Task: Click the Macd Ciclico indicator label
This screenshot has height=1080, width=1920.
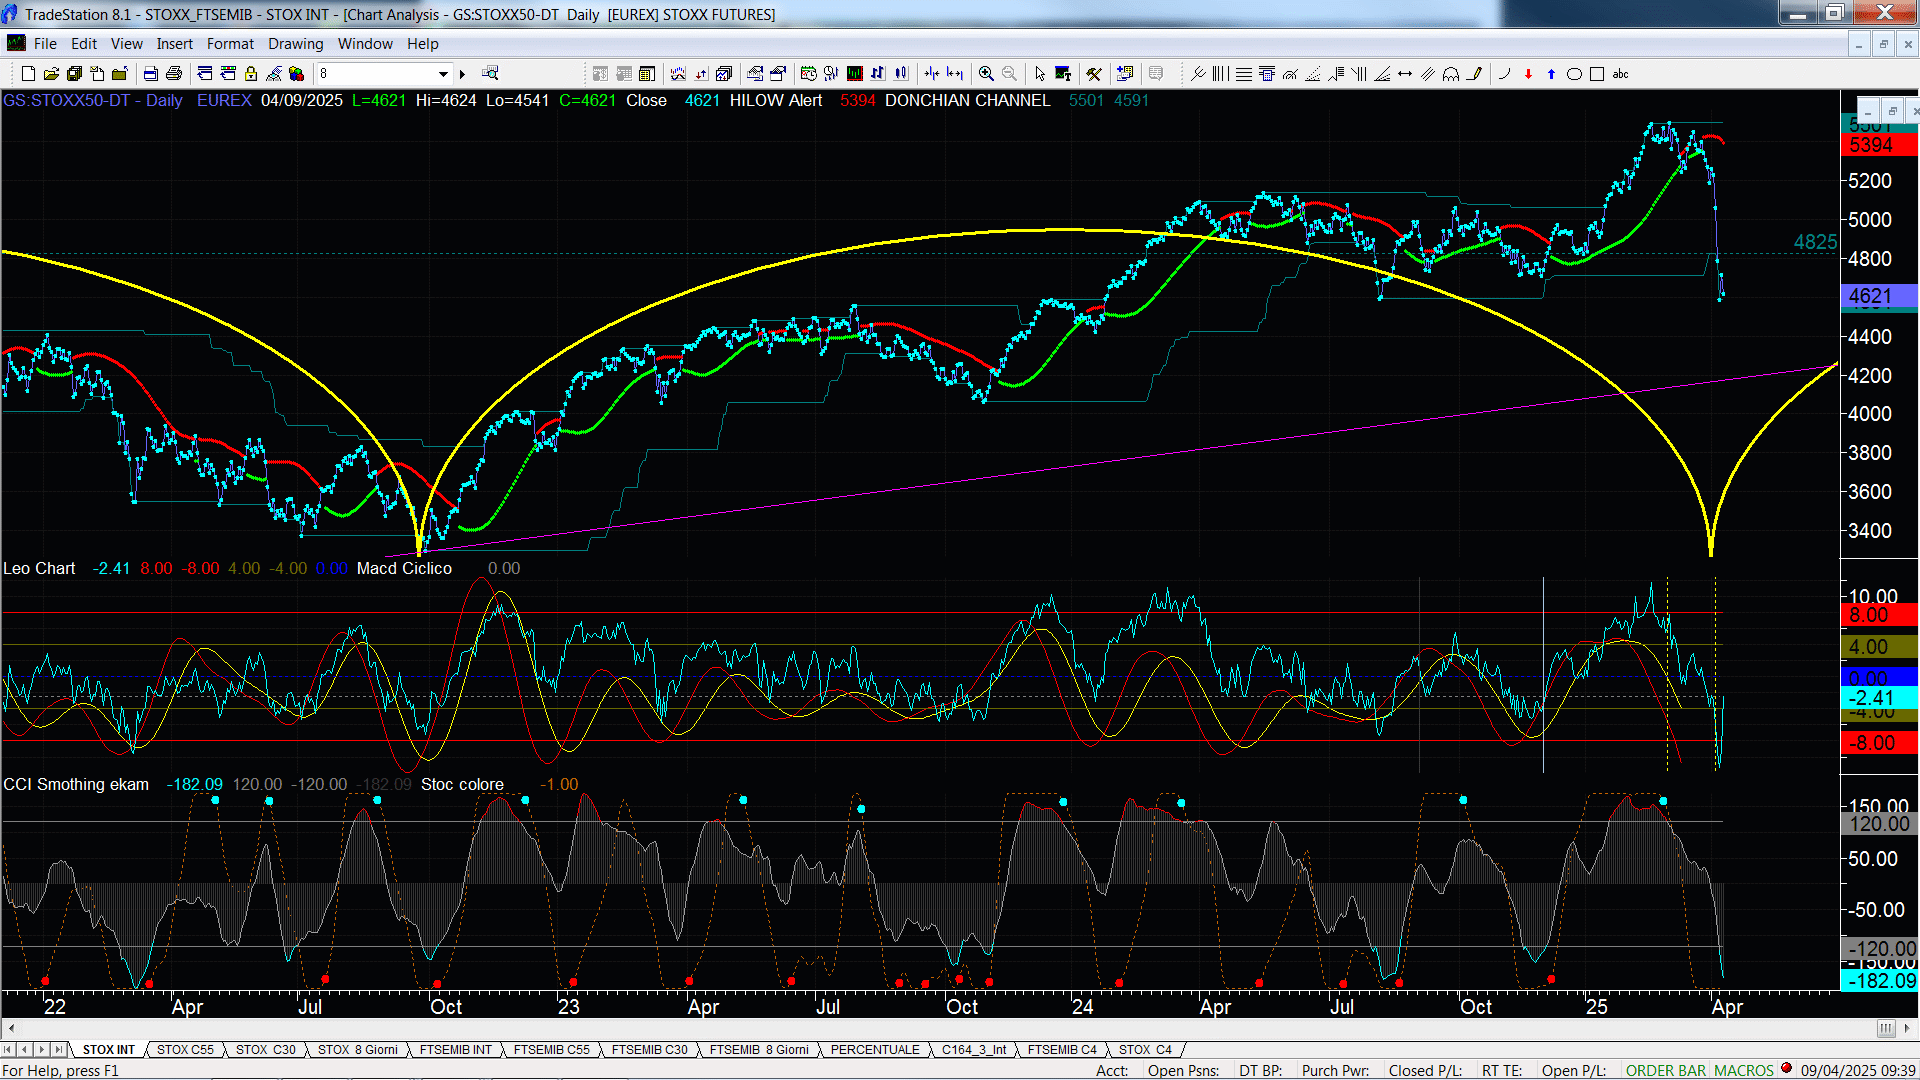Action: [x=404, y=568]
